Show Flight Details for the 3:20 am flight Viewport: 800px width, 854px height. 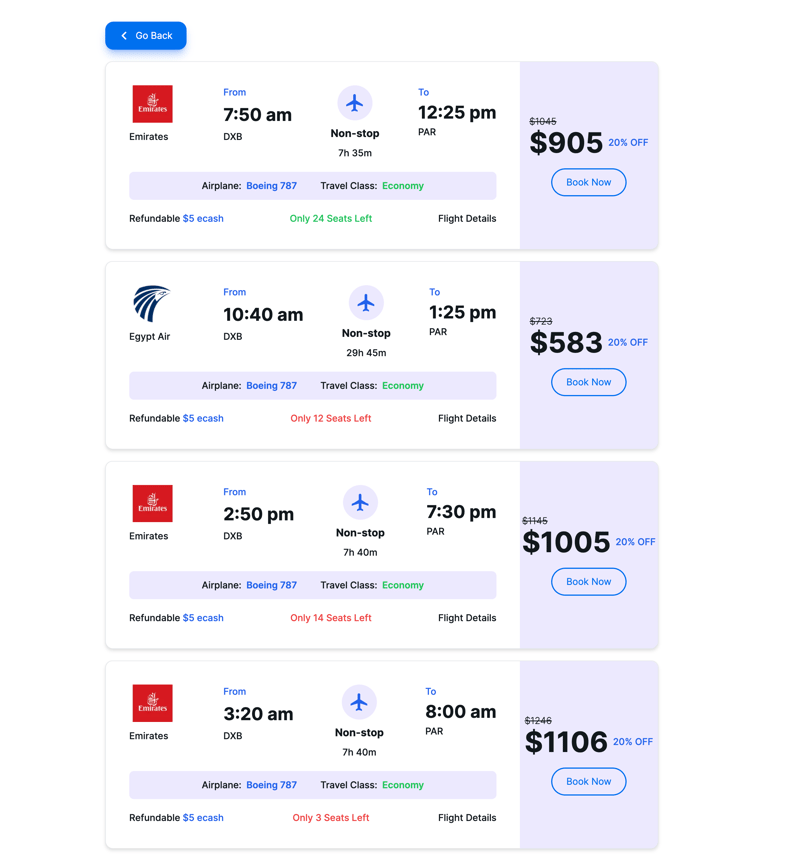467,818
